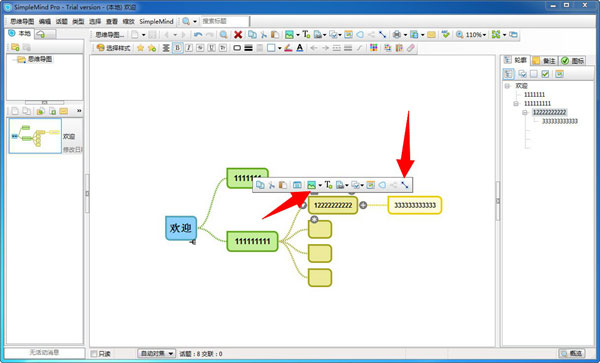Click the printer icon in the main toolbar
The width and height of the screenshot is (600, 363).
point(397,35)
